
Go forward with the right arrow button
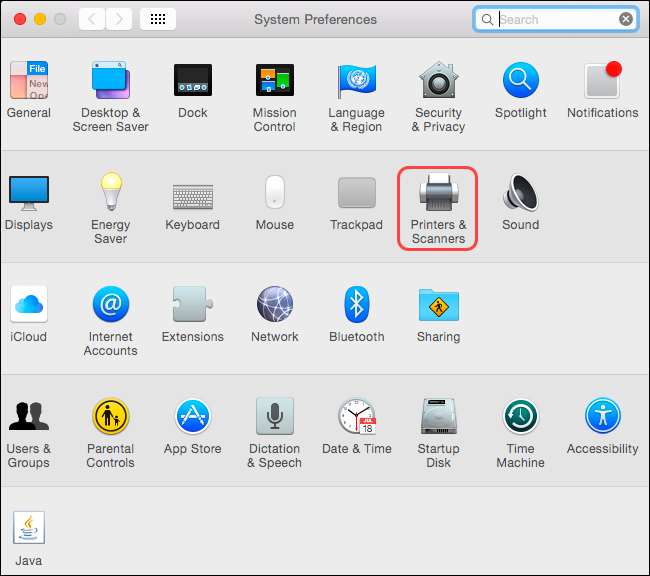click(x=119, y=19)
